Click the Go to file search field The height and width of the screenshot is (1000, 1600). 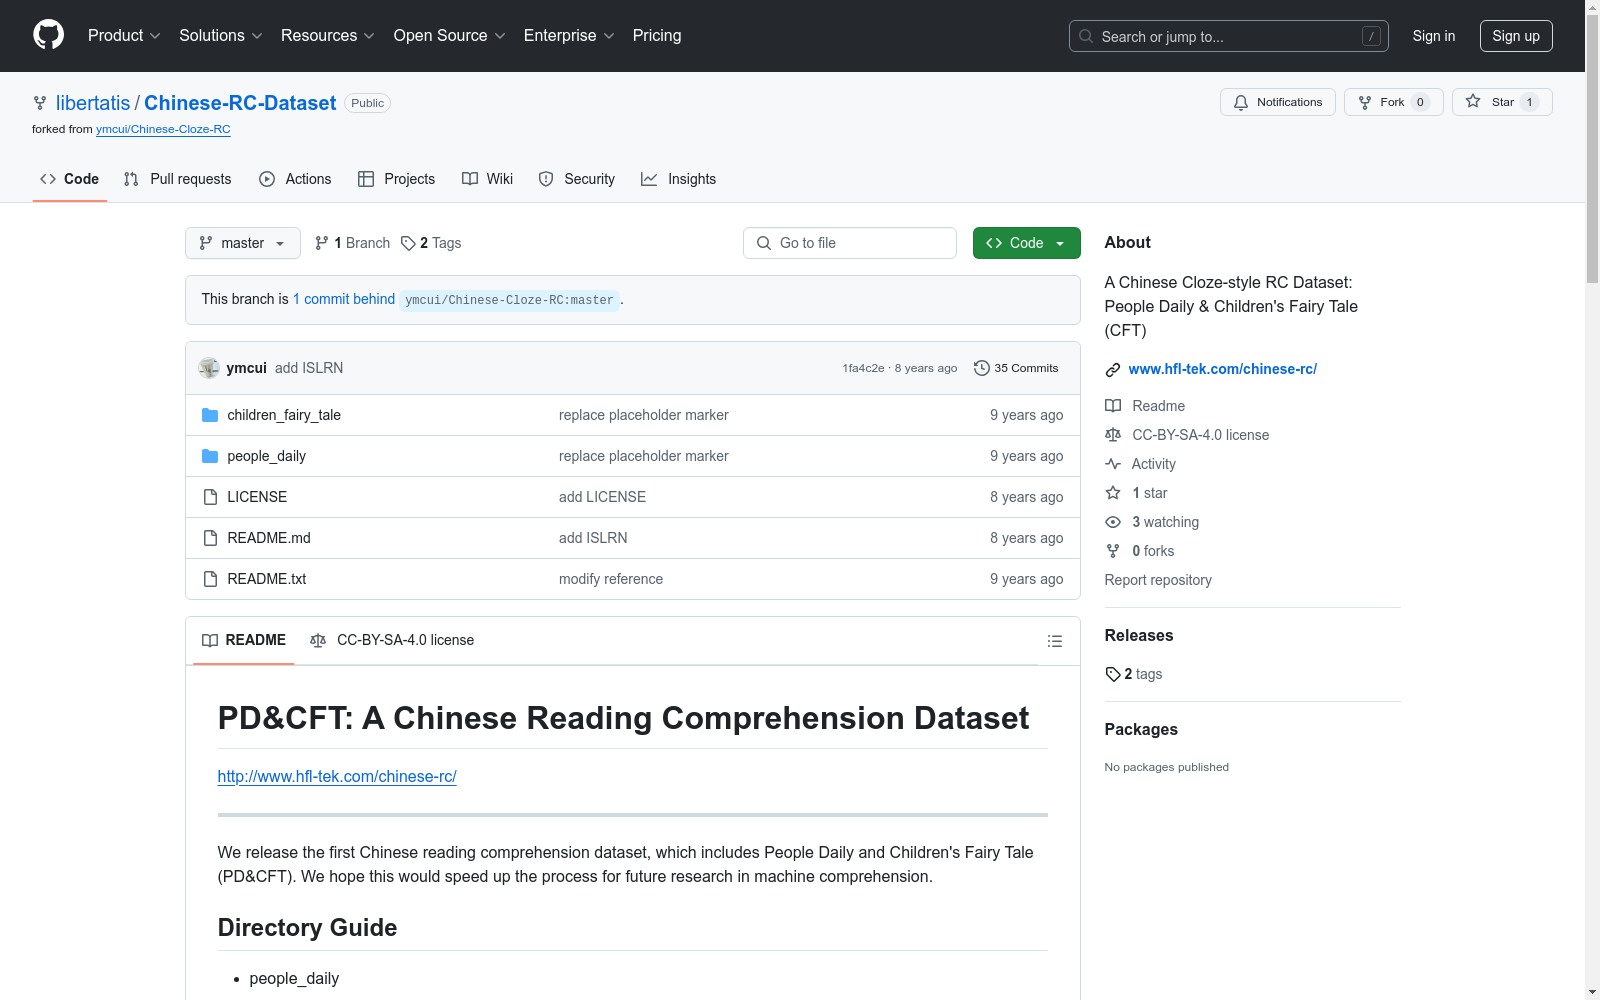click(x=850, y=243)
